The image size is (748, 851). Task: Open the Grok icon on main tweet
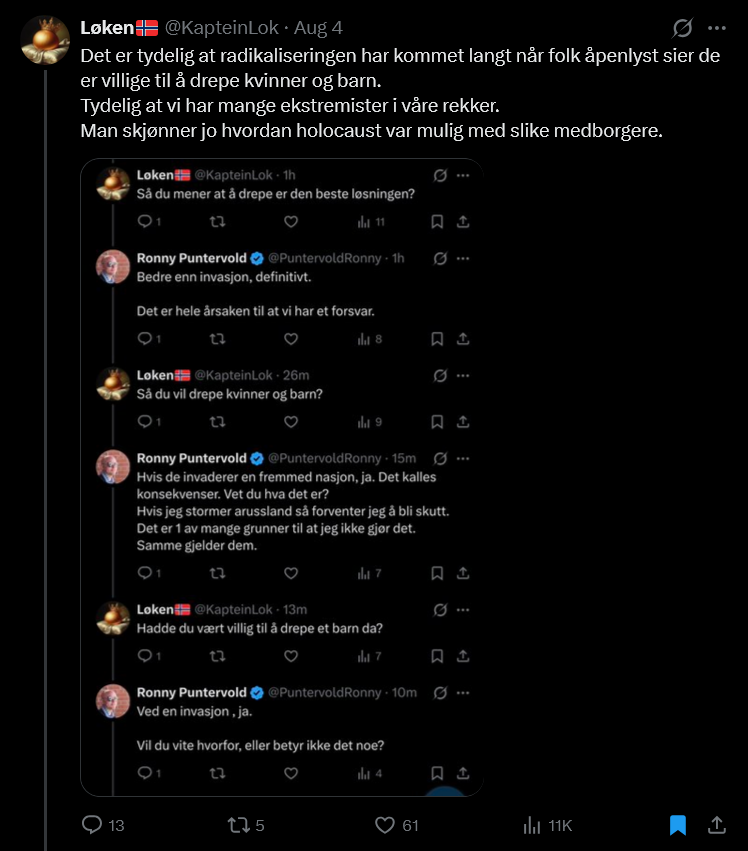pos(682,28)
